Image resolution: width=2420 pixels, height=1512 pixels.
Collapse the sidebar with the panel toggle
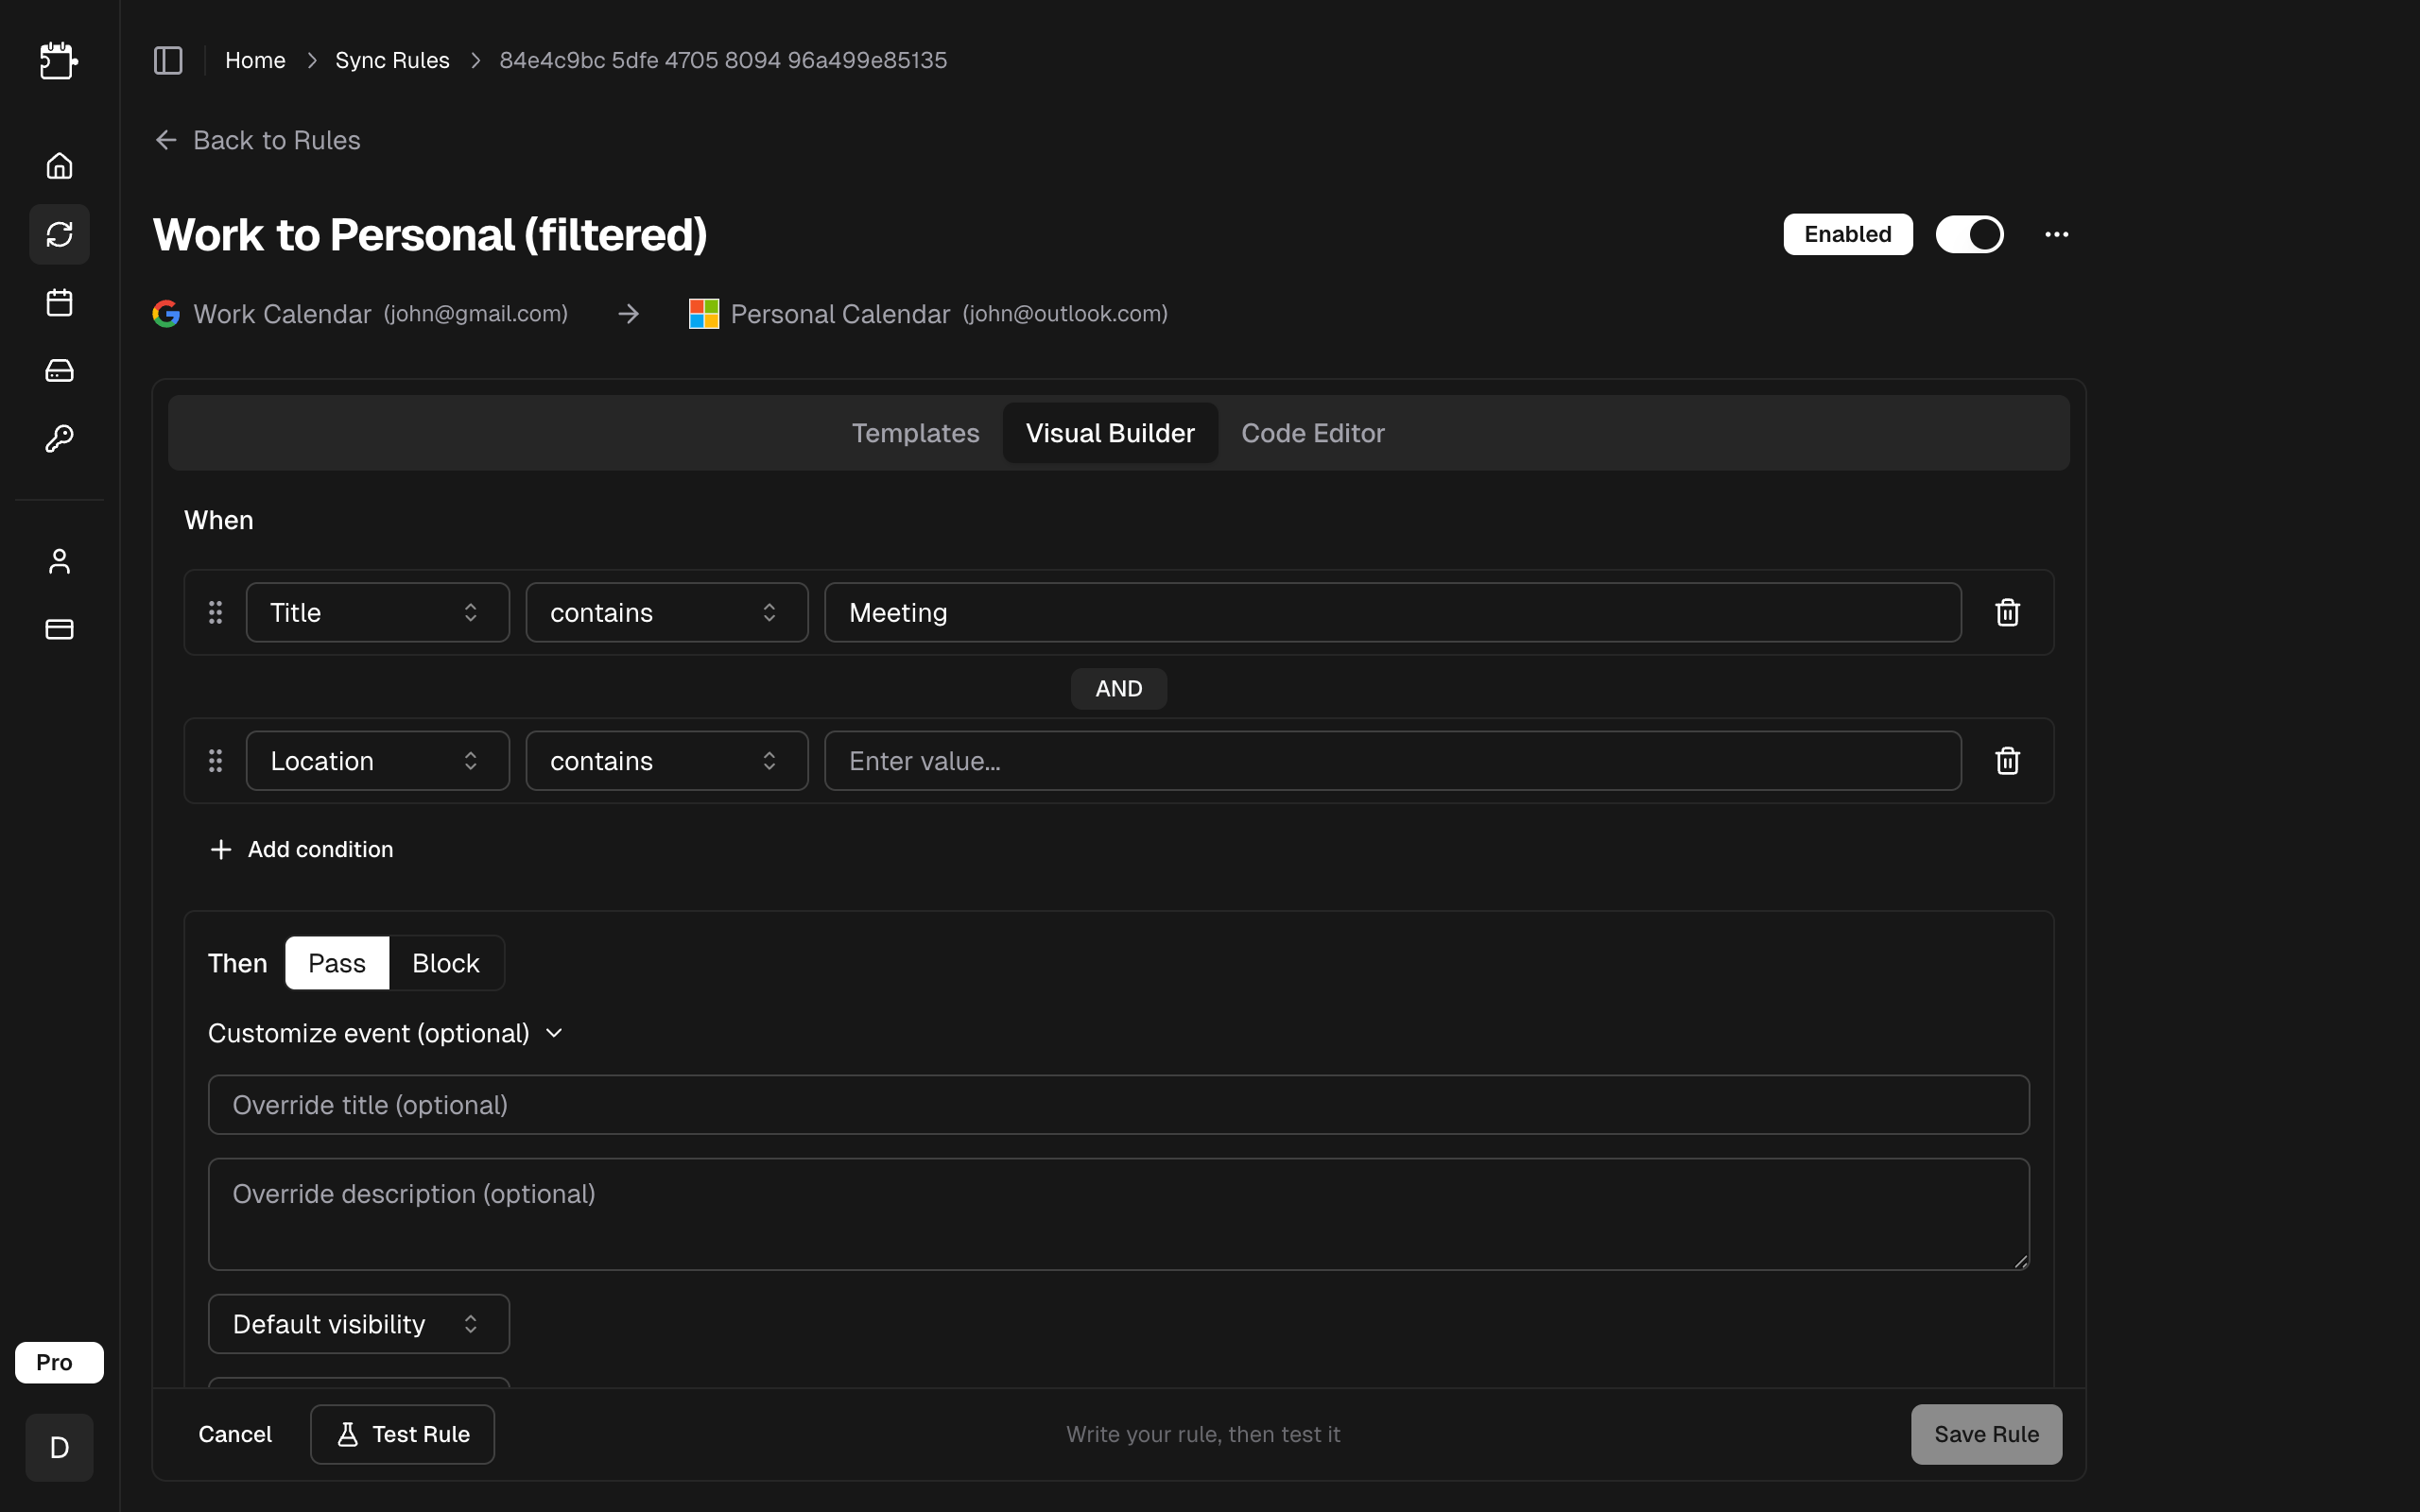(167, 60)
